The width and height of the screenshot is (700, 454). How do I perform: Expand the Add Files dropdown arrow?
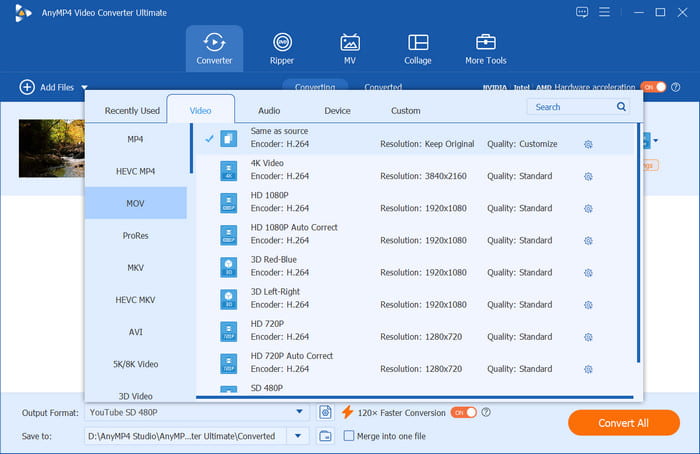85,88
